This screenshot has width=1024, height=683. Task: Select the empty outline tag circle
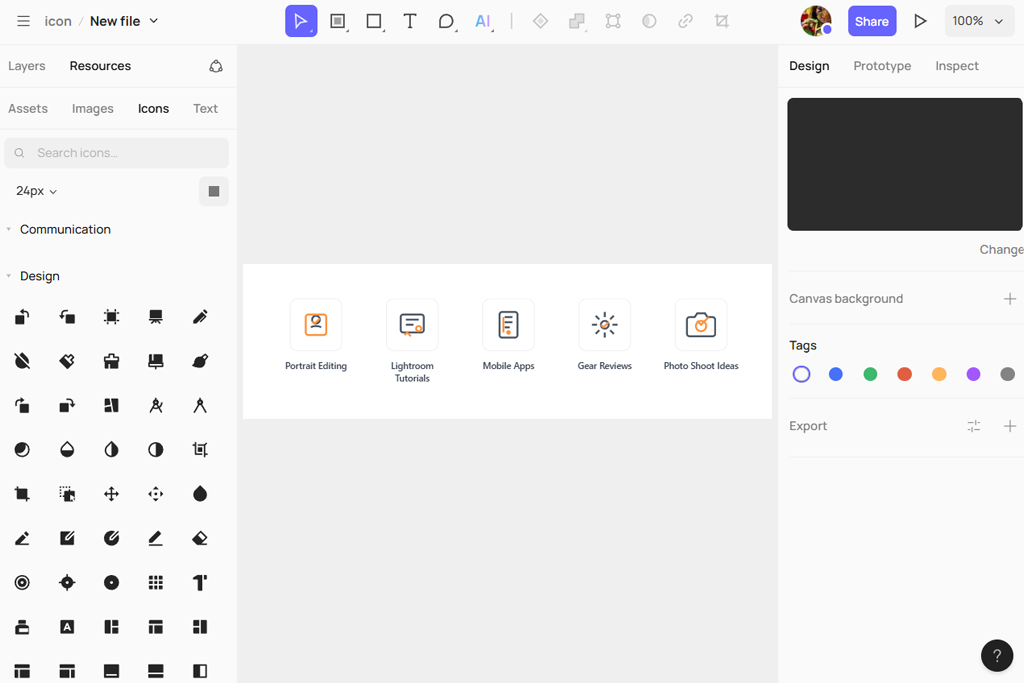tap(801, 374)
